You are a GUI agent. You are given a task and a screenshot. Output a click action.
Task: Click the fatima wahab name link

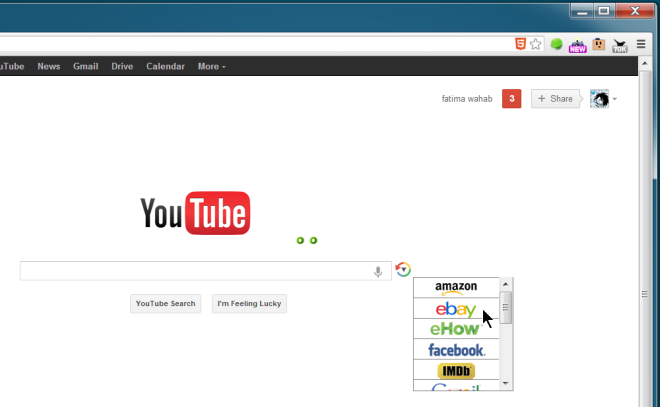tap(467, 99)
